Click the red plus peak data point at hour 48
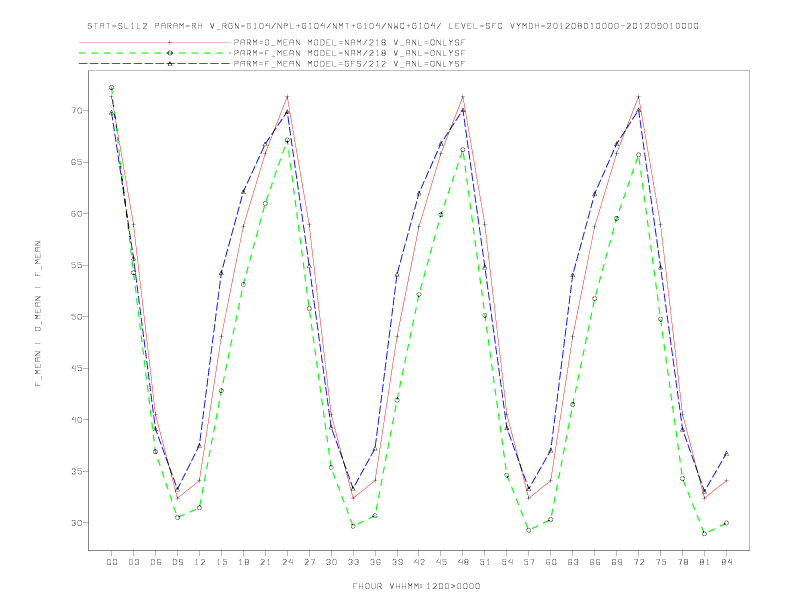This screenshot has height=612, width=792. tap(463, 96)
